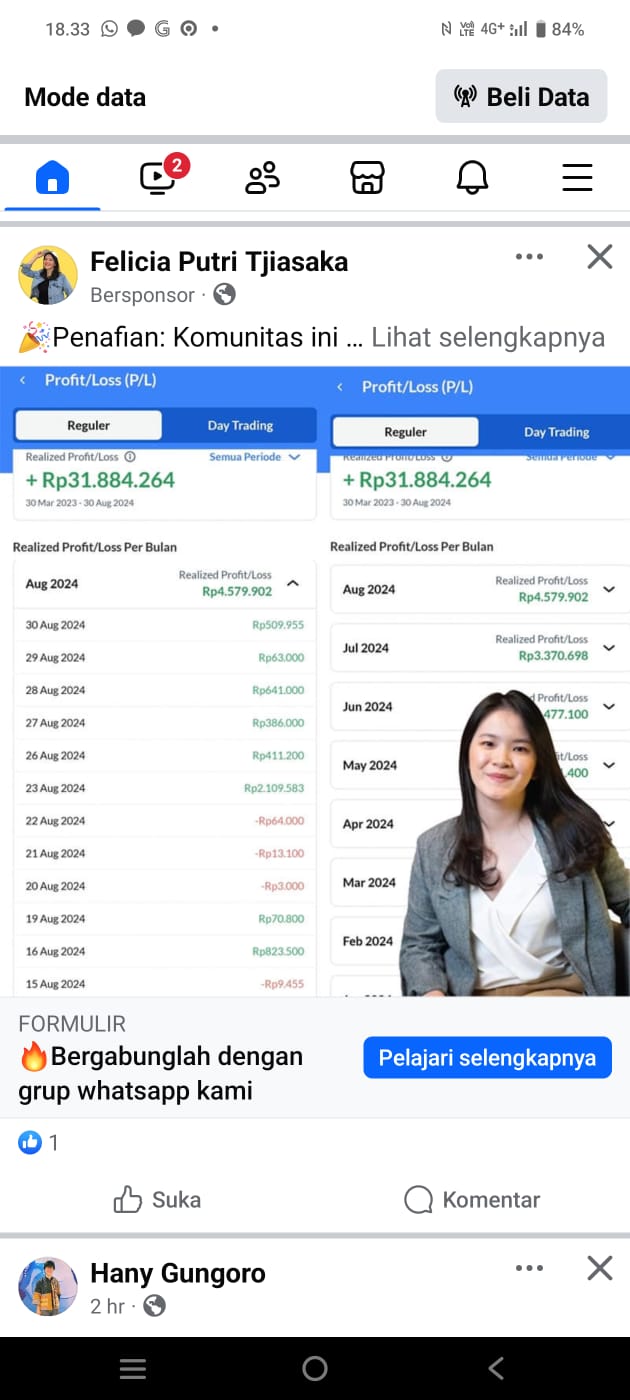Open the Facebook Home feed tab
The width and height of the screenshot is (630, 1400).
coord(52,178)
